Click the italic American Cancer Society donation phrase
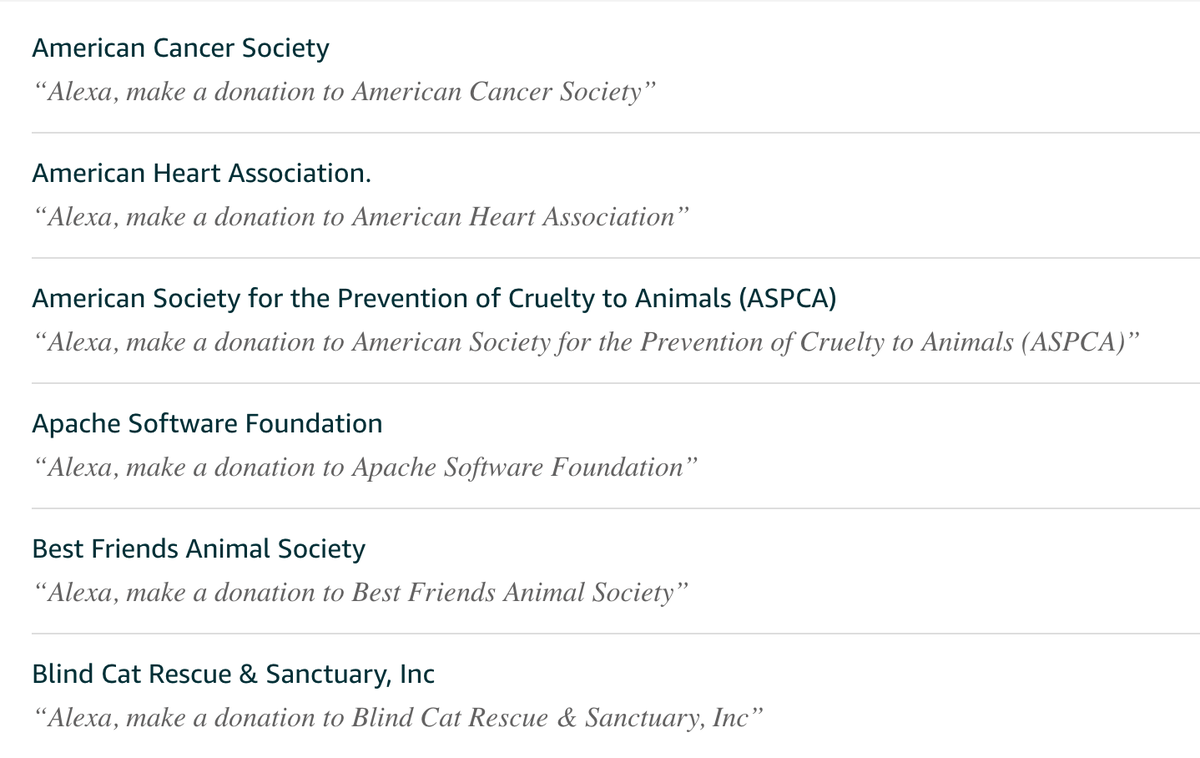This screenshot has width=1200, height=758. [x=345, y=92]
